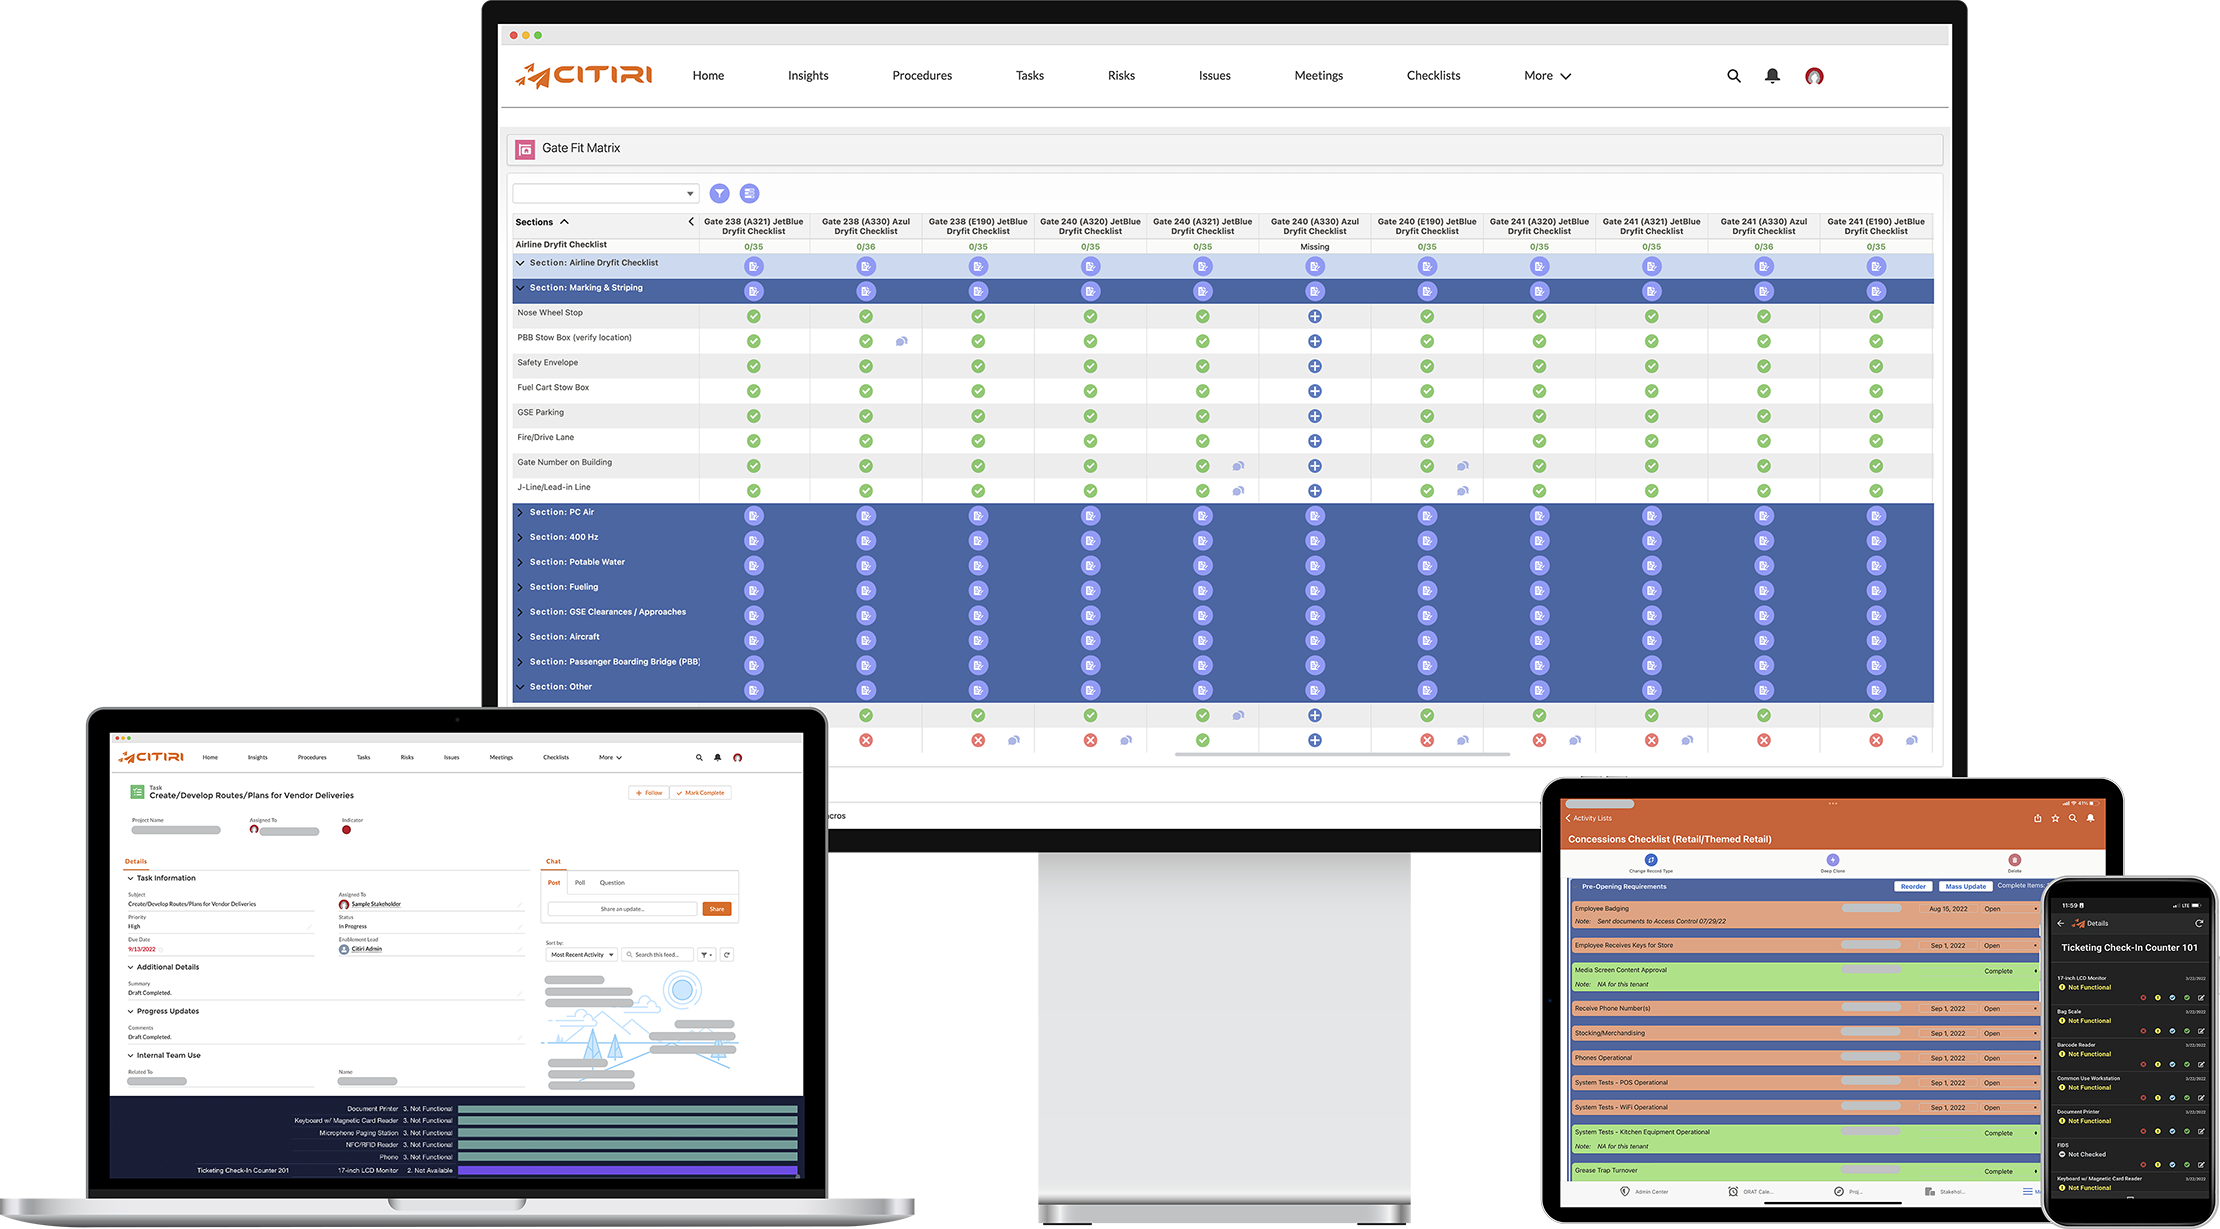Tap the back arrow on the phone screen

click(2061, 923)
